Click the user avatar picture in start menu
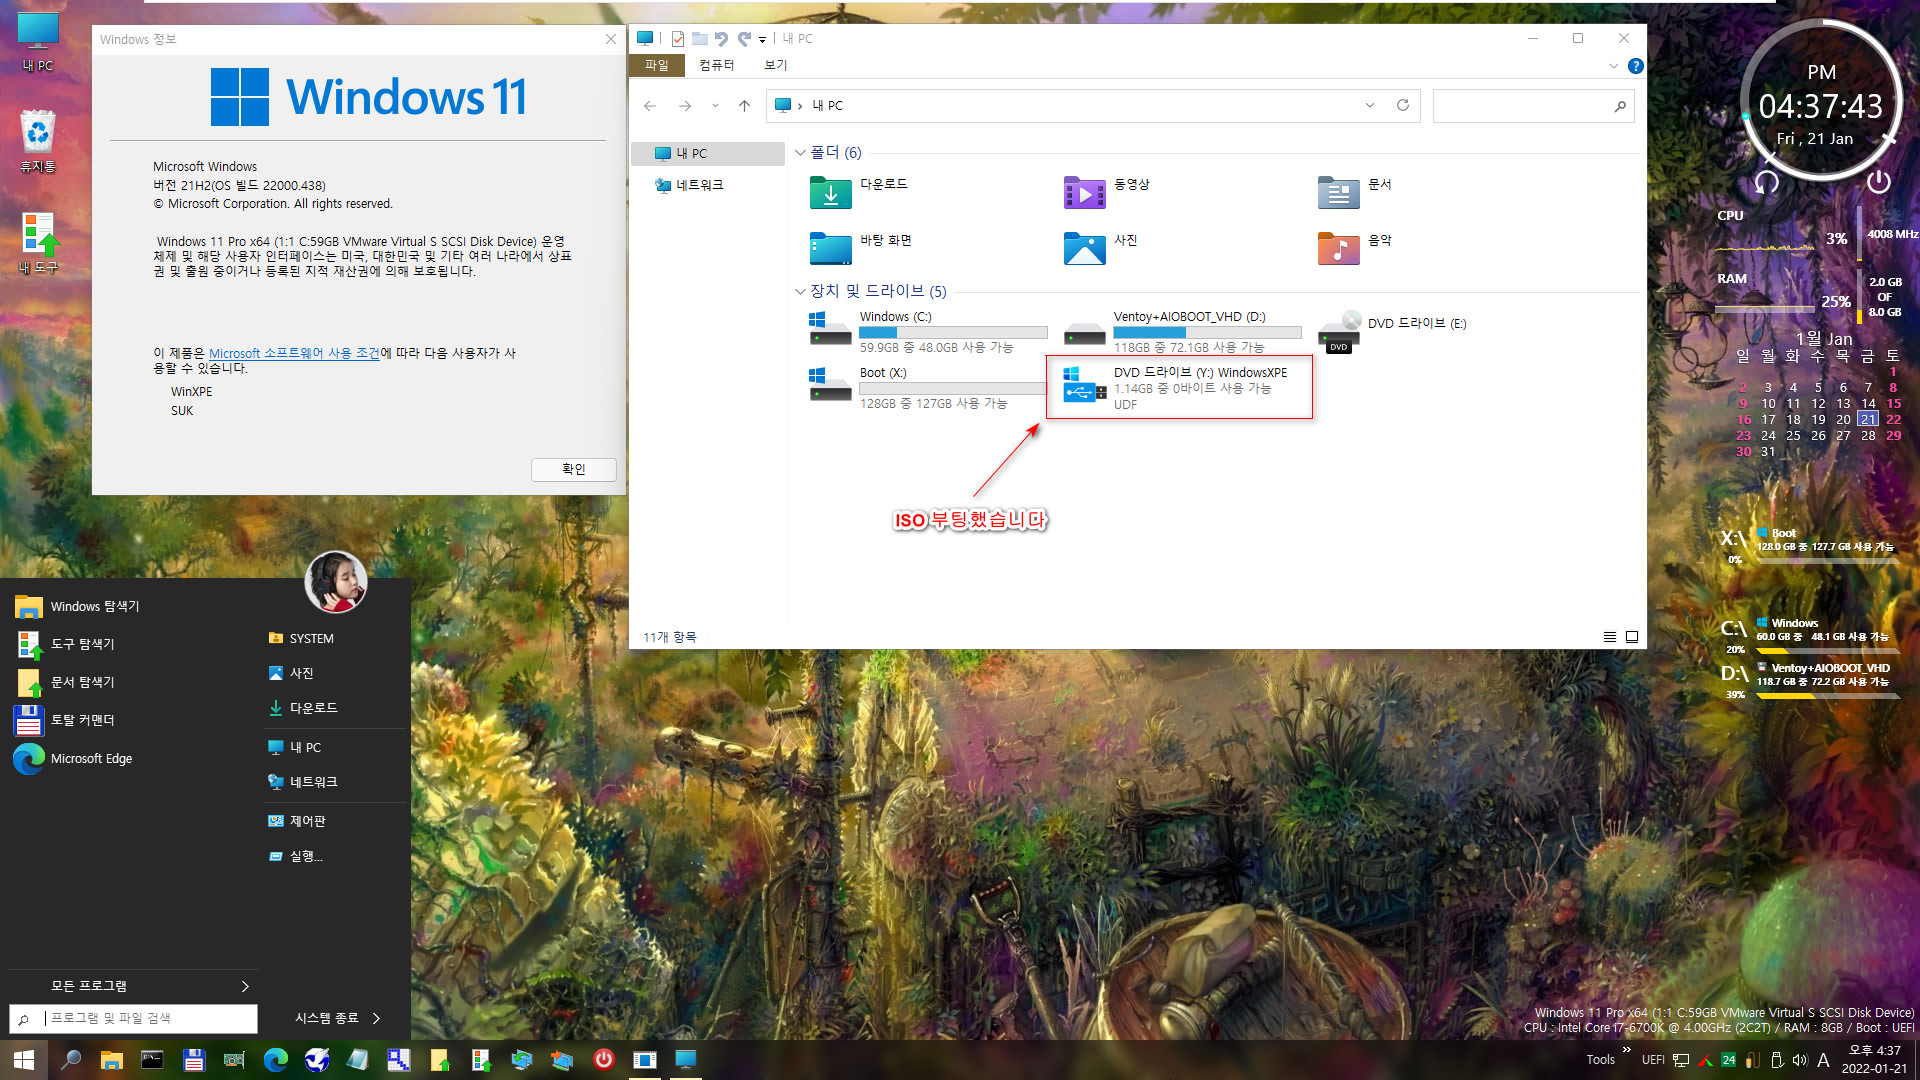 (x=336, y=582)
